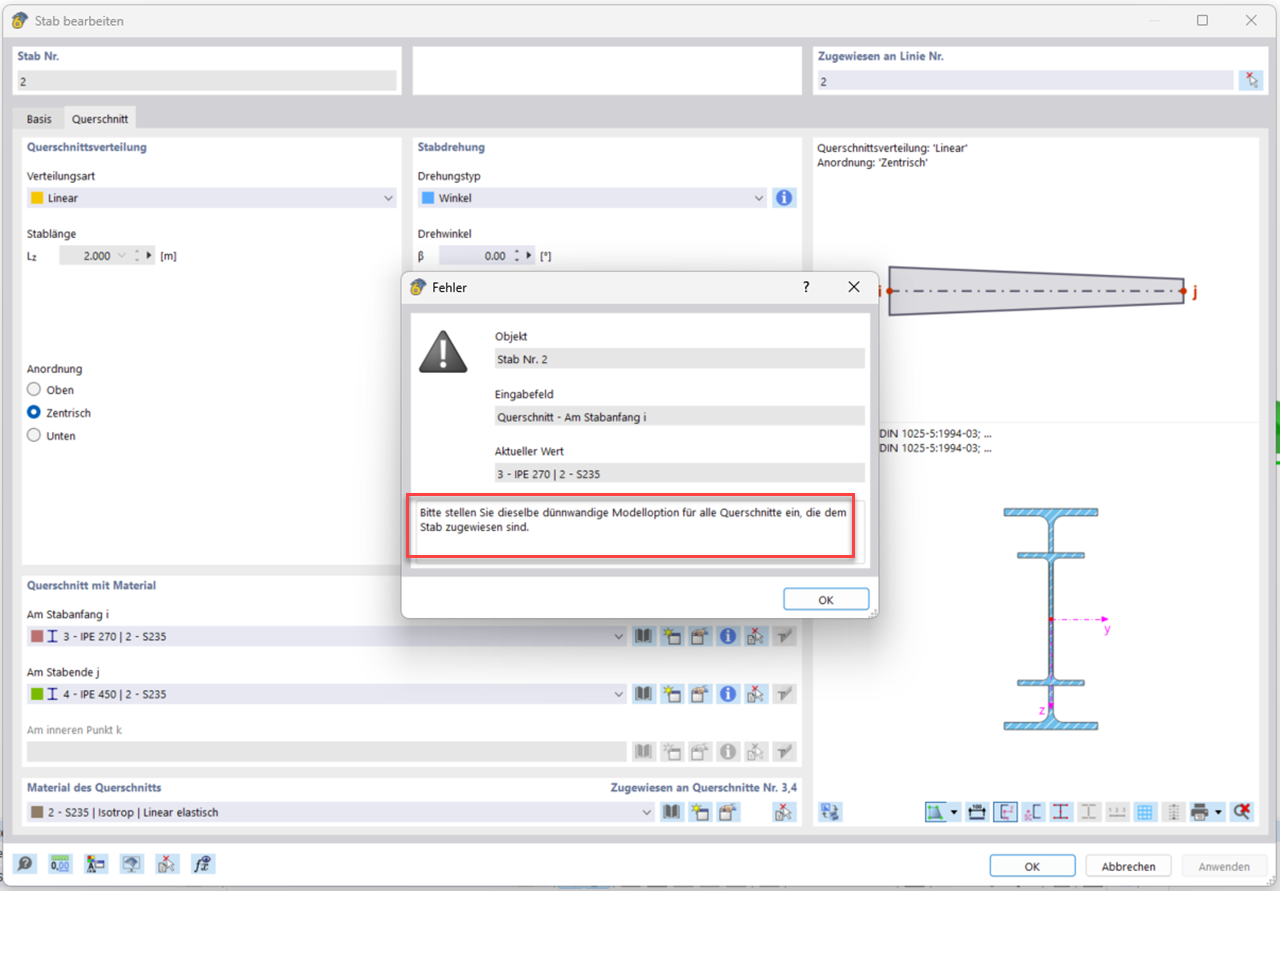Open the Drehungstyp Winkel dropdown
This screenshot has width=1280, height=961.
point(758,198)
